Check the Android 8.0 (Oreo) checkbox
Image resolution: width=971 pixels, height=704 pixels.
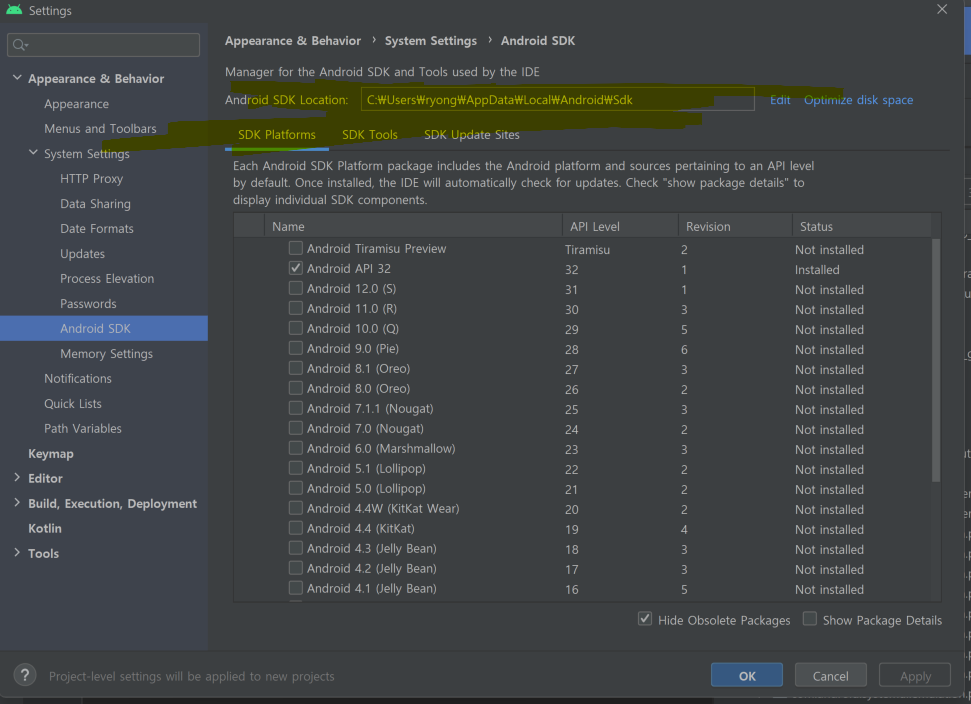(x=296, y=388)
